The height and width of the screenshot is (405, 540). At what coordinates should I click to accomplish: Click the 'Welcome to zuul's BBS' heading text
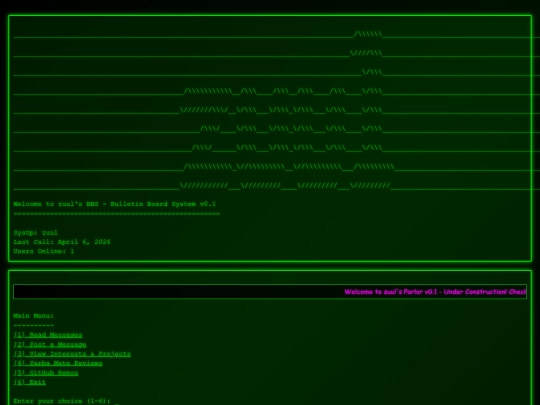coord(115,204)
